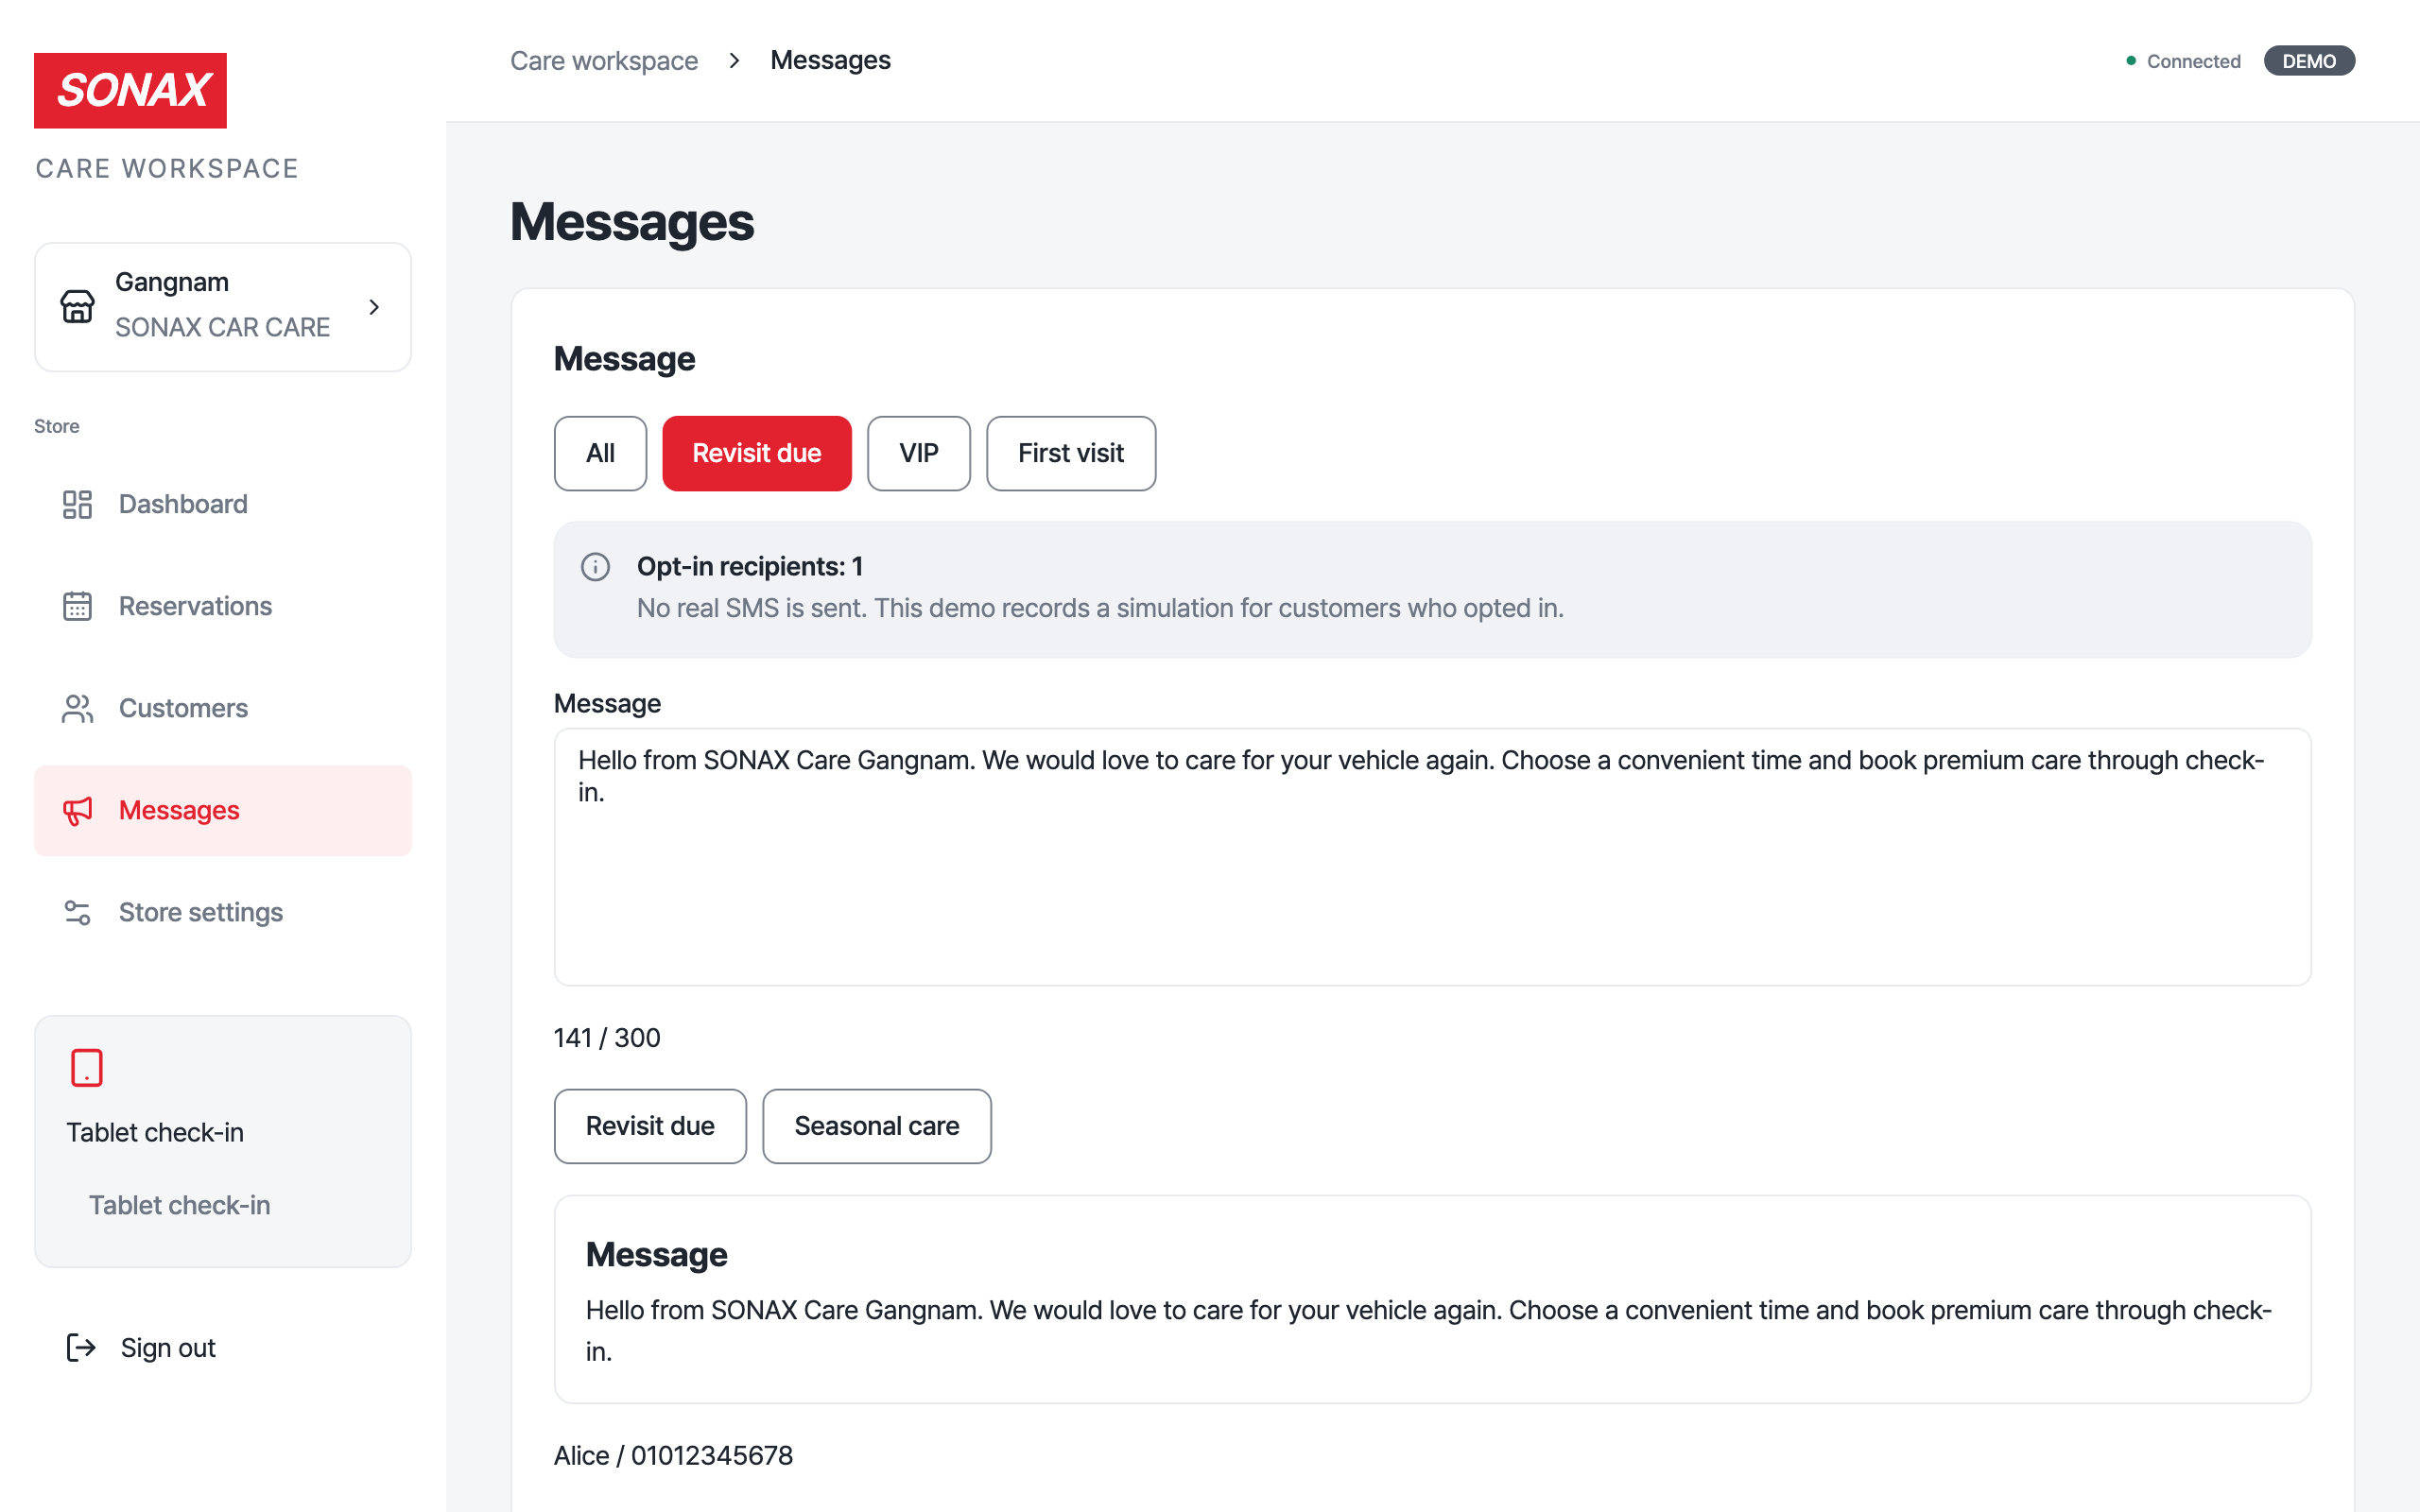Click recipient Alice / 01012345678
This screenshot has height=1512, width=2420.
(673, 1456)
